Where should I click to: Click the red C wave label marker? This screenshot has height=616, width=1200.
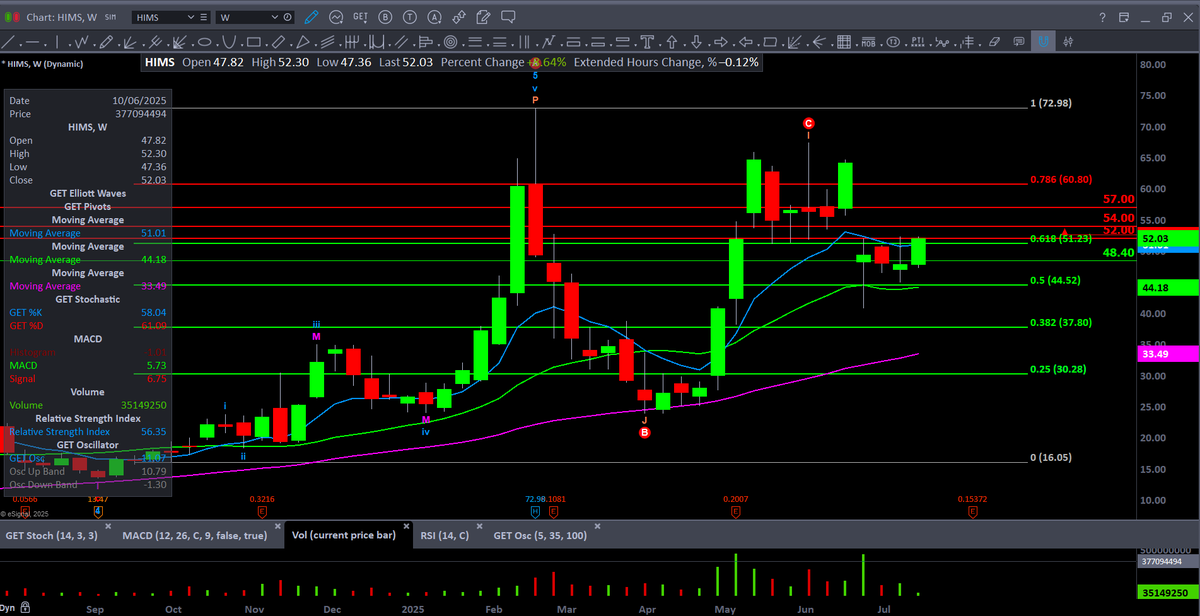tap(808, 123)
